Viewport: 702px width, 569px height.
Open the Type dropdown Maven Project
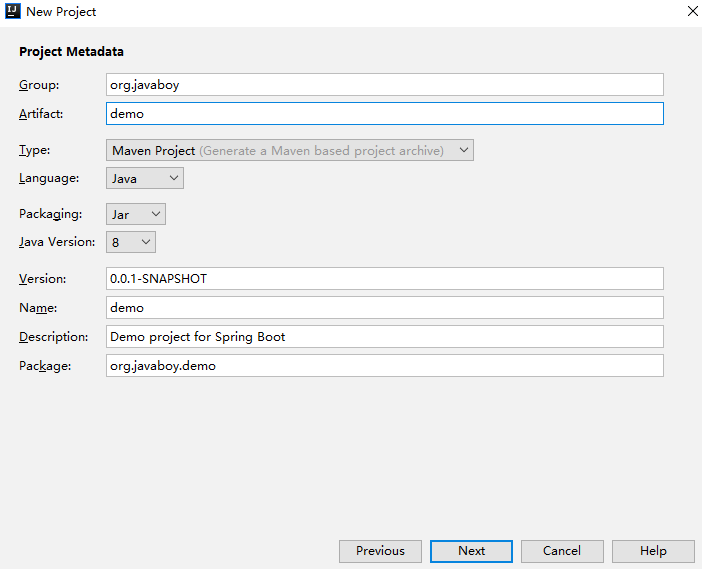[x=290, y=150]
